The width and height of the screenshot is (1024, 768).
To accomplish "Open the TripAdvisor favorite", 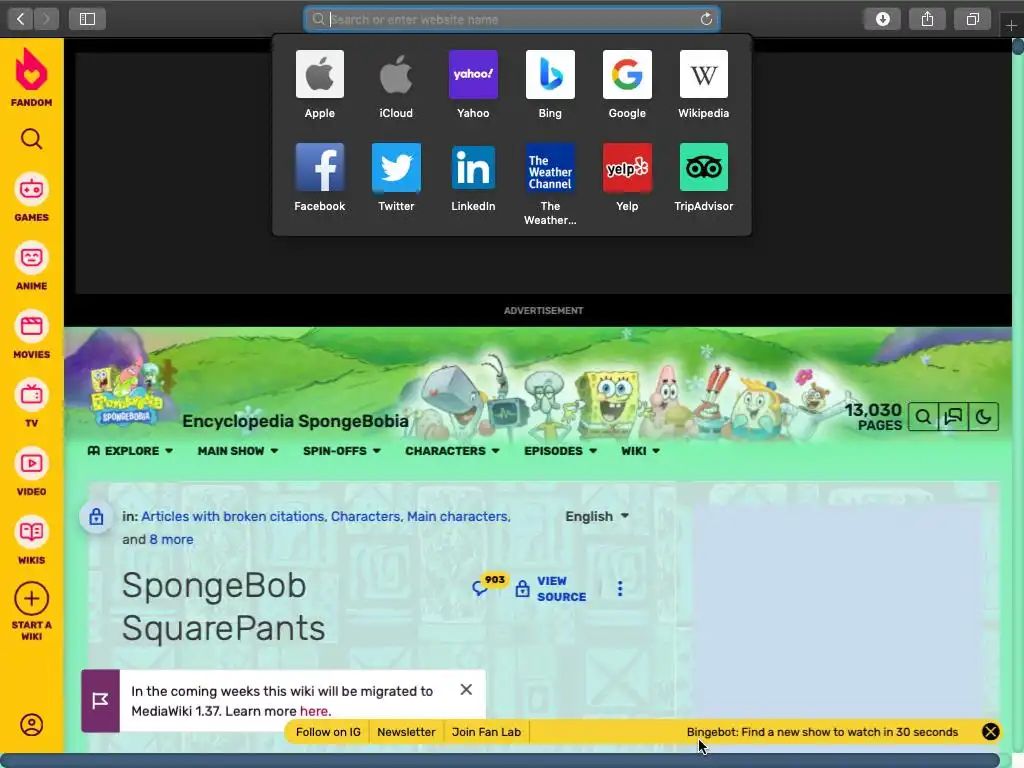I will (x=703, y=177).
